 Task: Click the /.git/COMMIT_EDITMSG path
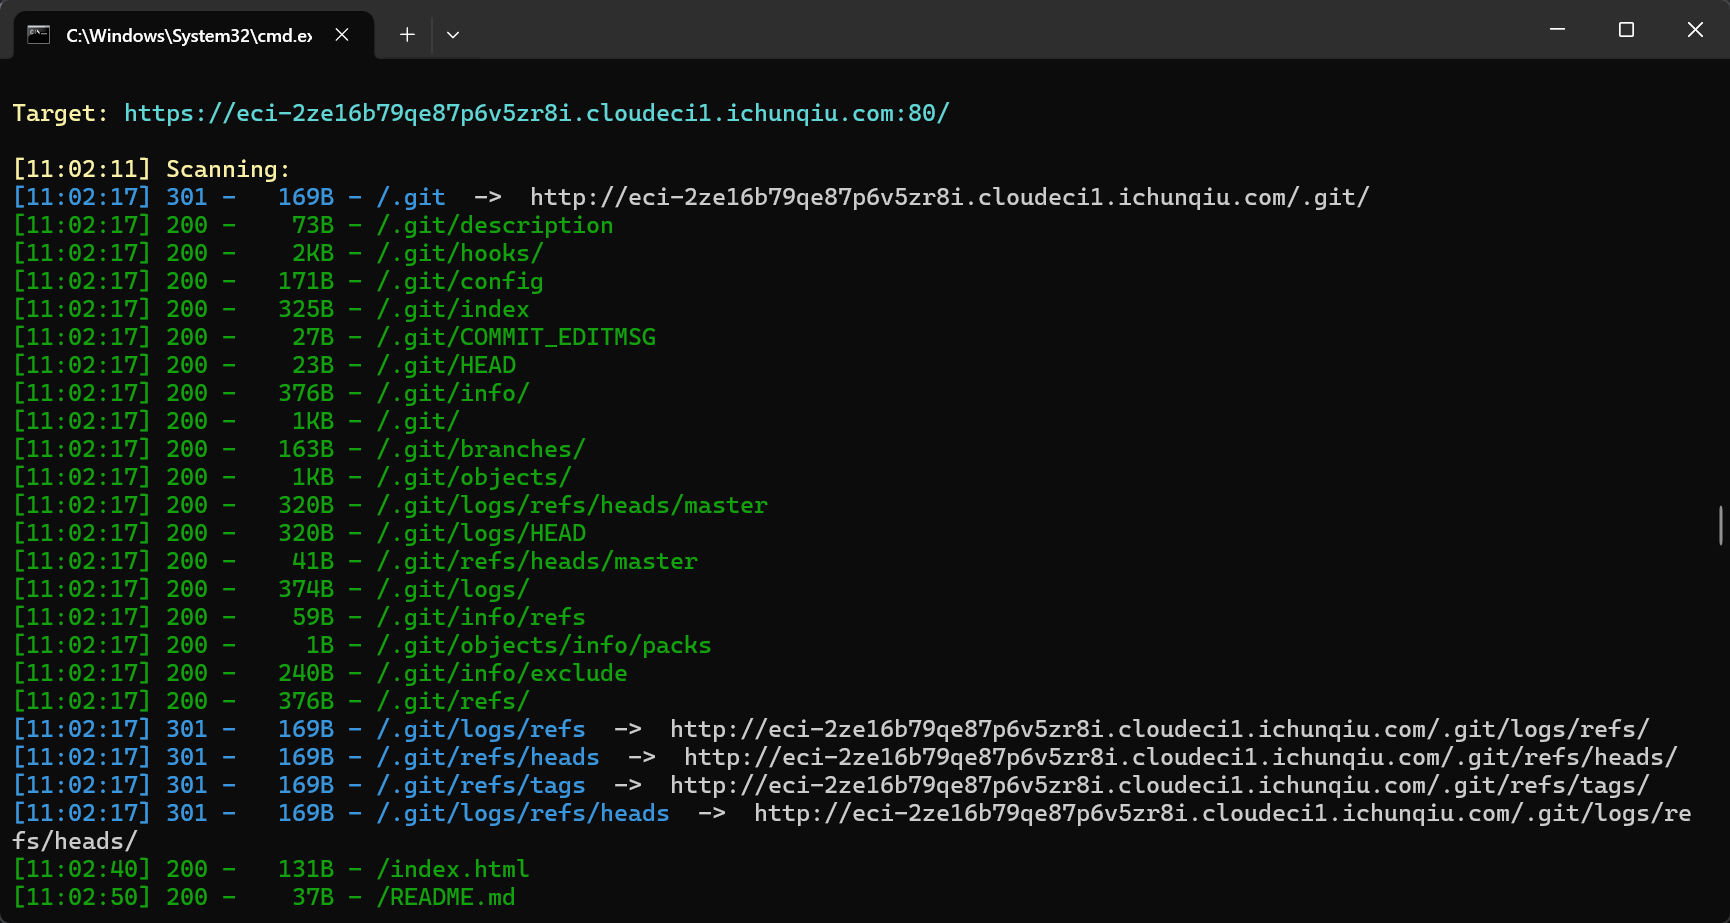(516, 337)
